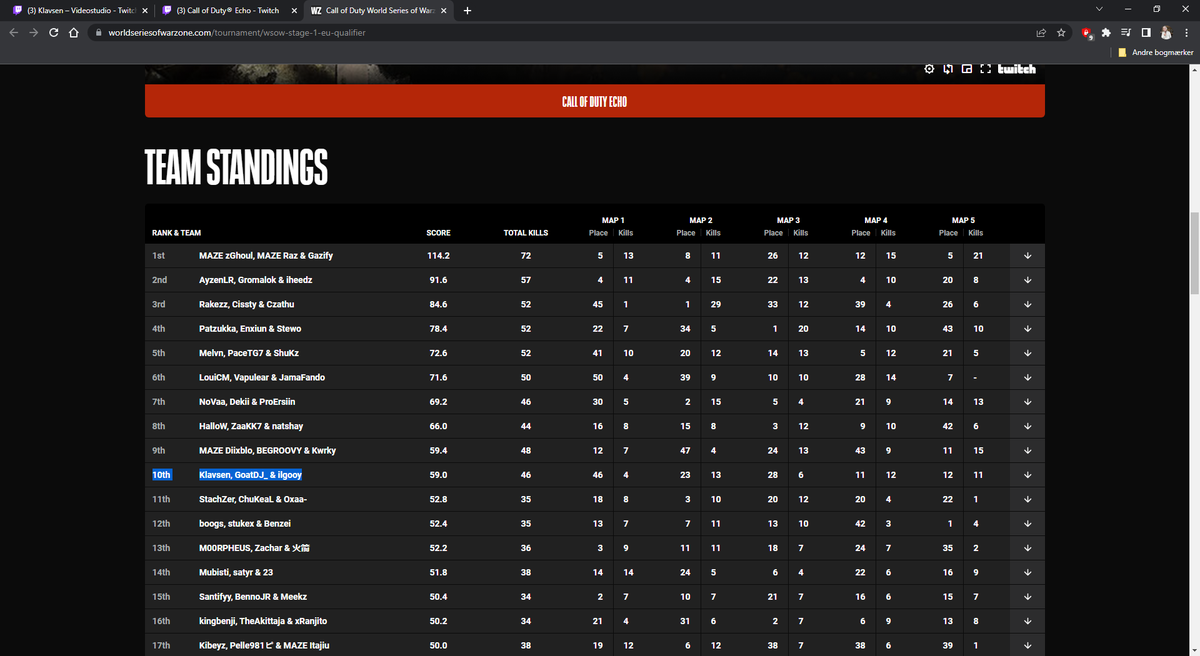The image size is (1200, 656).
Task: Expand StachZer, ChukeaL & Oxaa- row
Action: pos(1028,499)
